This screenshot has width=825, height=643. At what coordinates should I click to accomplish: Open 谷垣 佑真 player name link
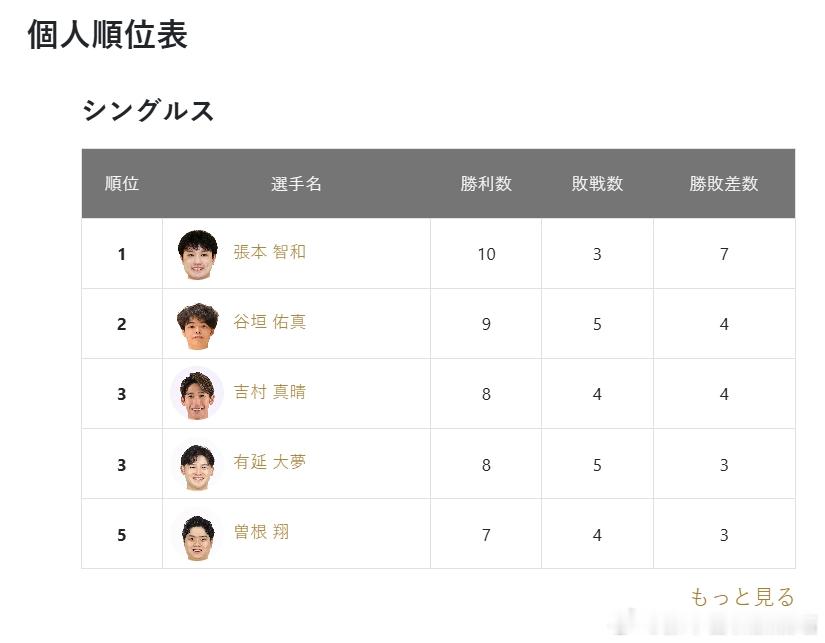coord(269,322)
